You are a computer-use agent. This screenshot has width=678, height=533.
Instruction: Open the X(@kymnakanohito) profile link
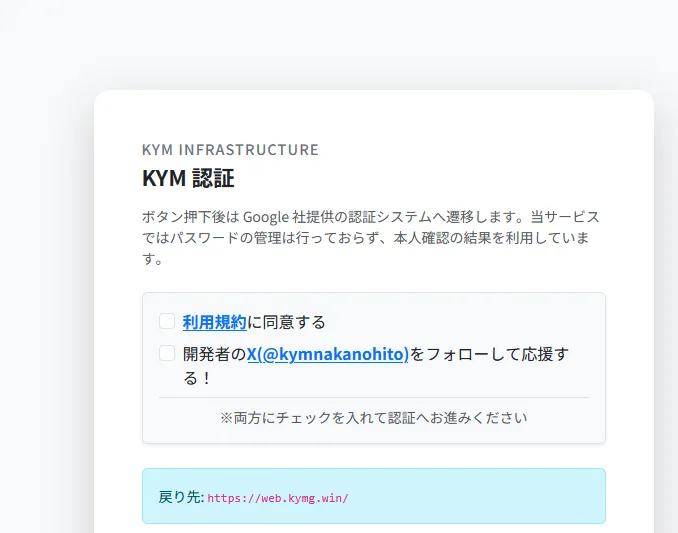[x=328, y=354]
